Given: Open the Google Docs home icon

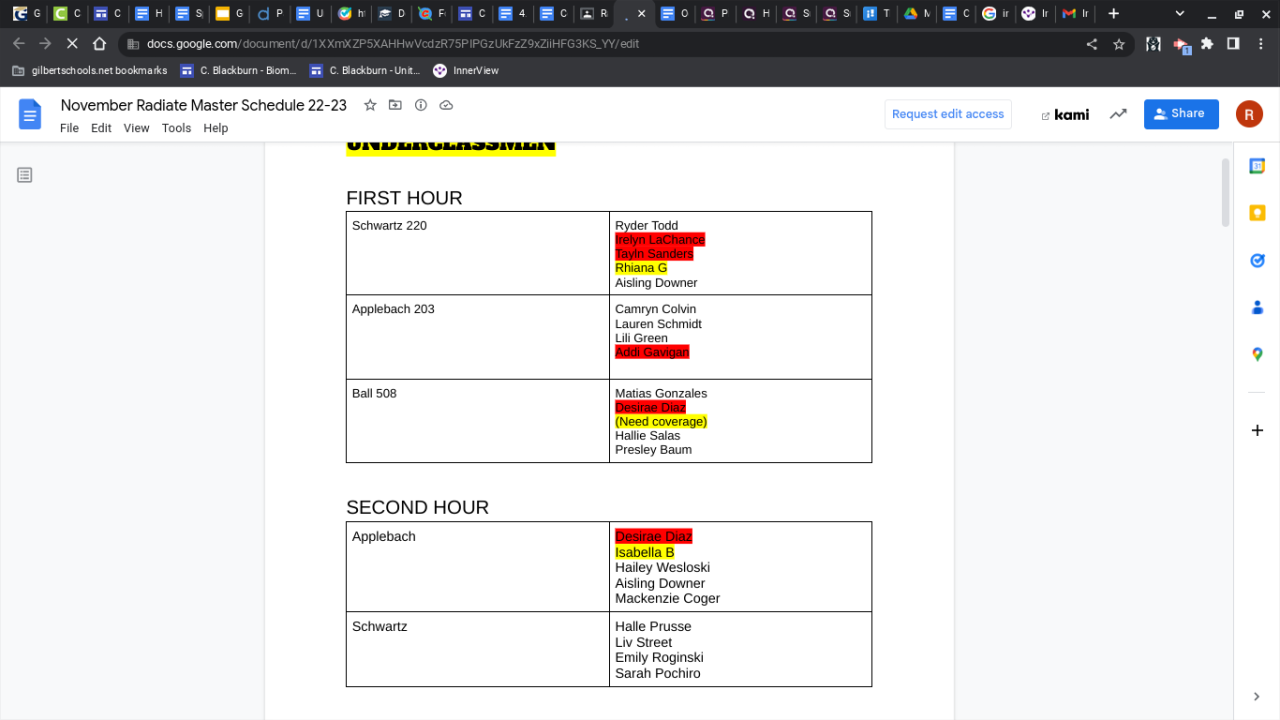Looking at the screenshot, I should pyautogui.click(x=30, y=114).
